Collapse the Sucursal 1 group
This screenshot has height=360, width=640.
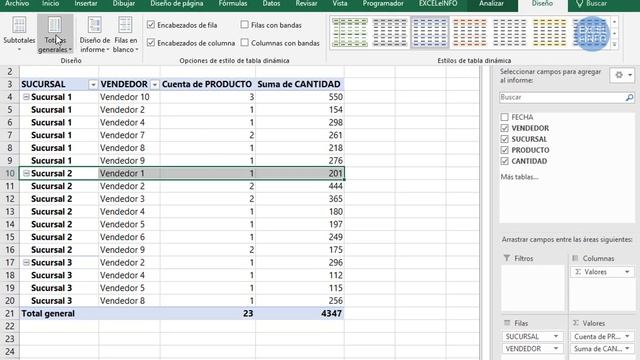26,97
